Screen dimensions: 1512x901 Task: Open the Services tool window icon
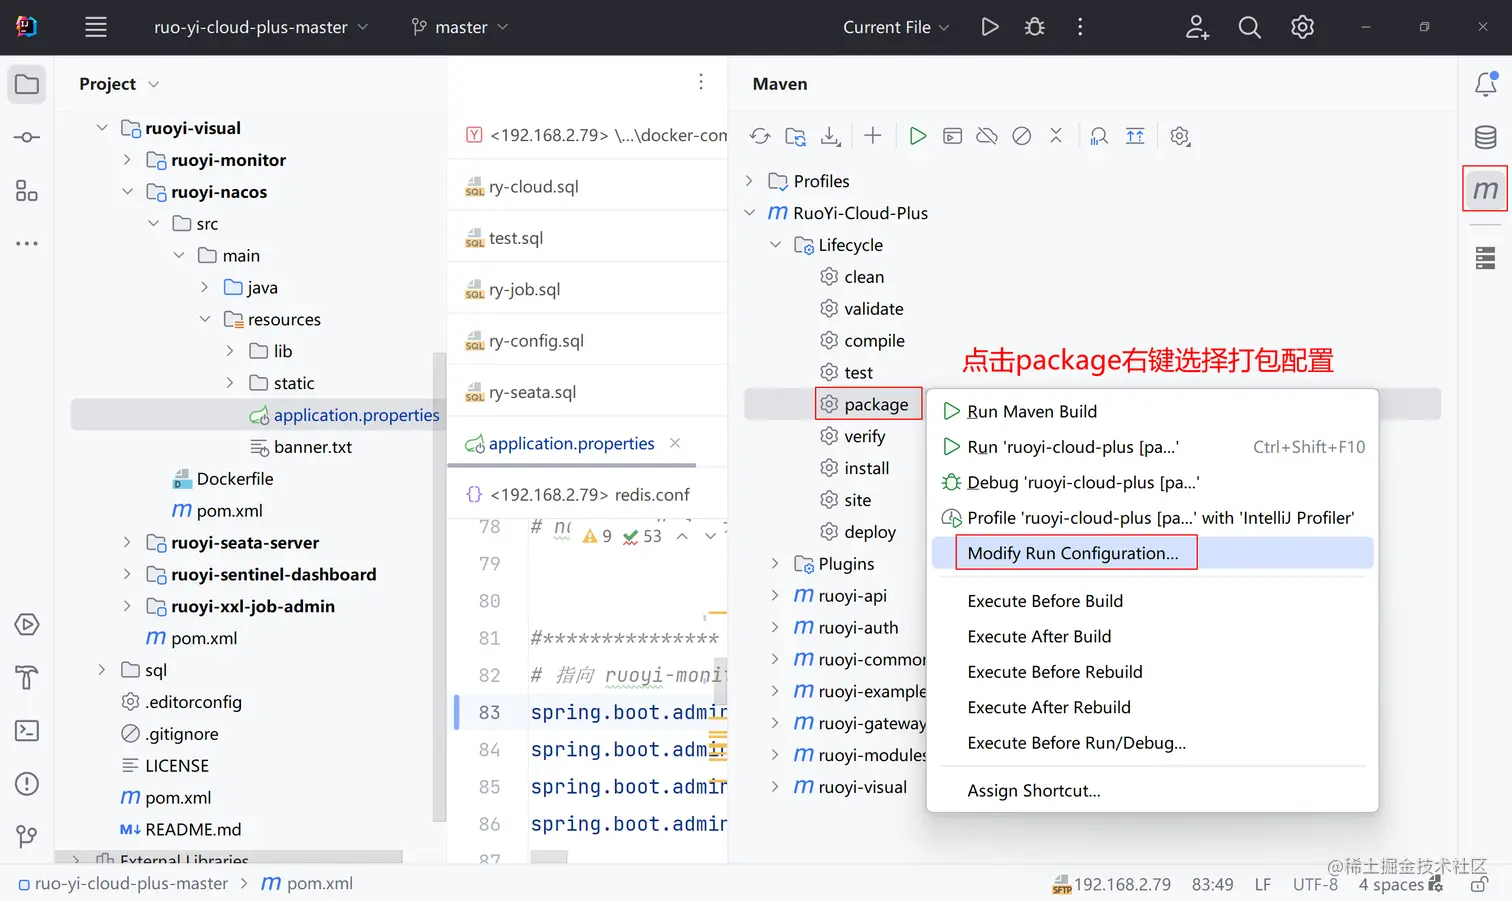[x=27, y=625]
